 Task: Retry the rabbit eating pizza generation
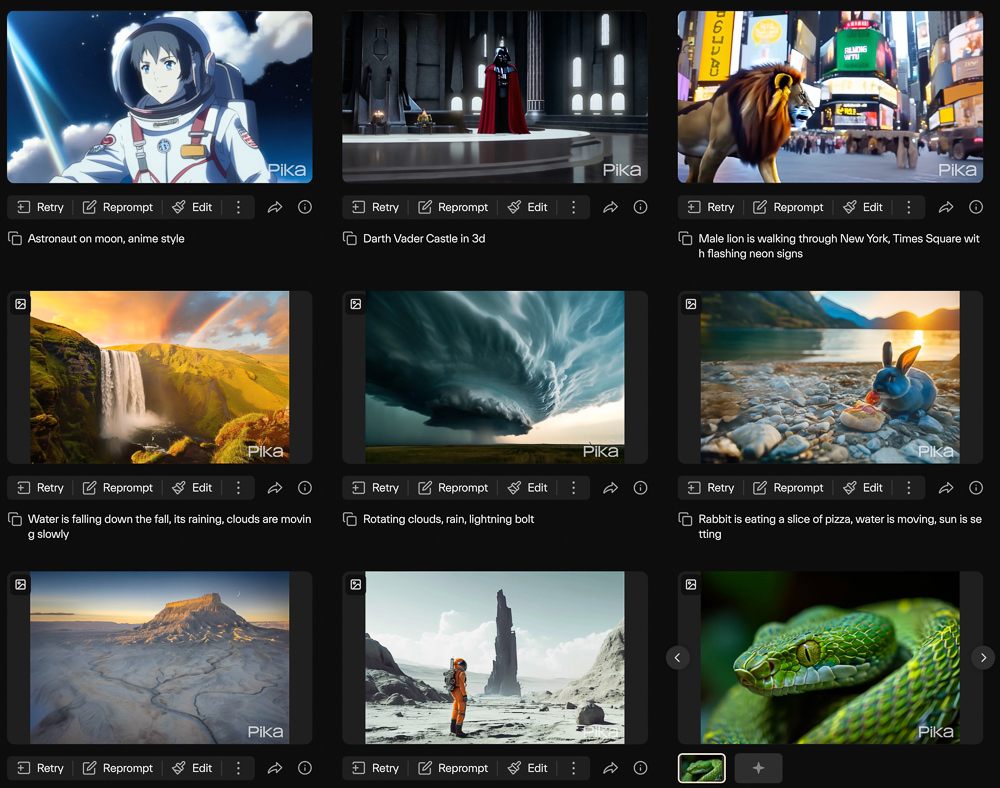pyautogui.click(x=711, y=488)
